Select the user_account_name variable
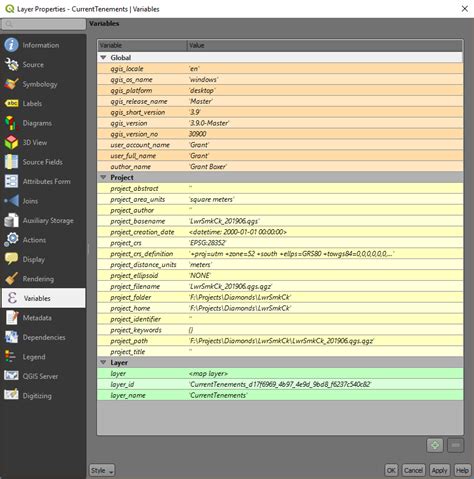474x479 pixels. click(280, 145)
